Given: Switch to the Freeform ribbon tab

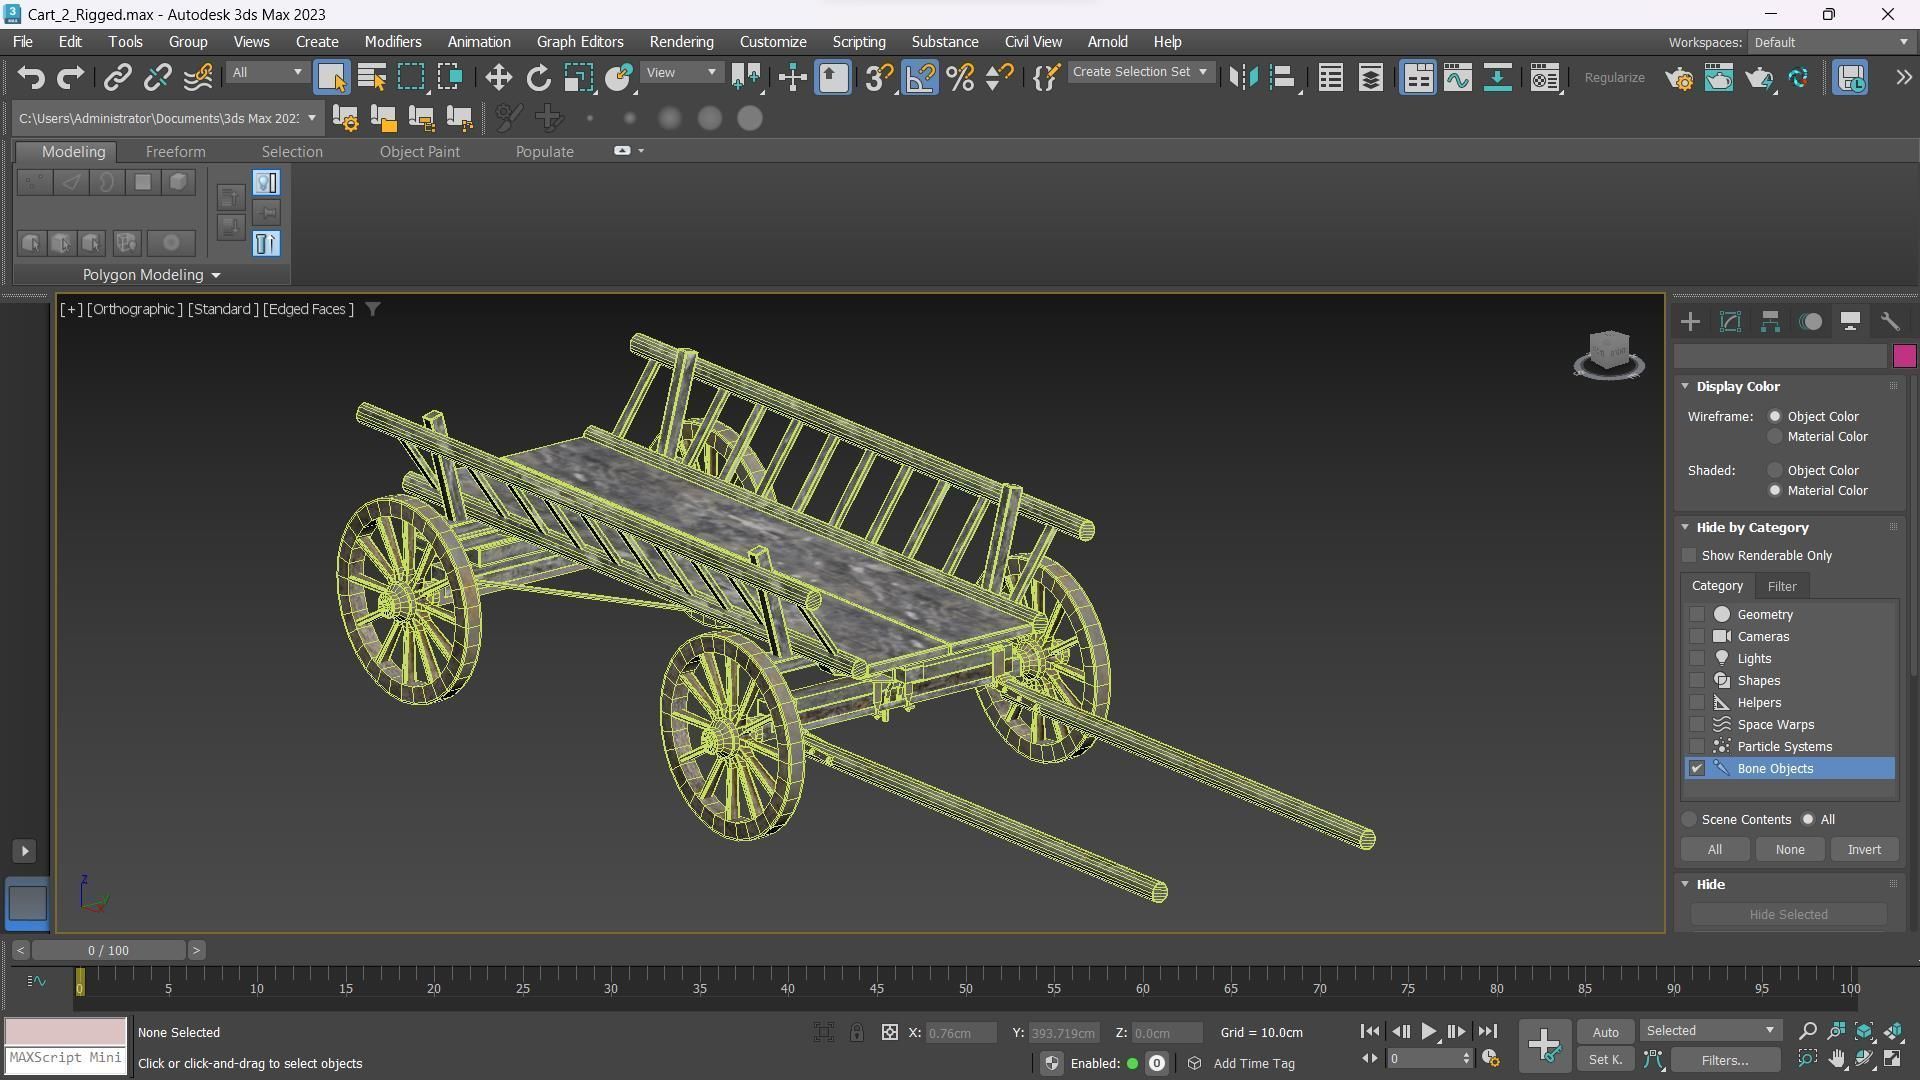Looking at the screenshot, I should (175, 152).
